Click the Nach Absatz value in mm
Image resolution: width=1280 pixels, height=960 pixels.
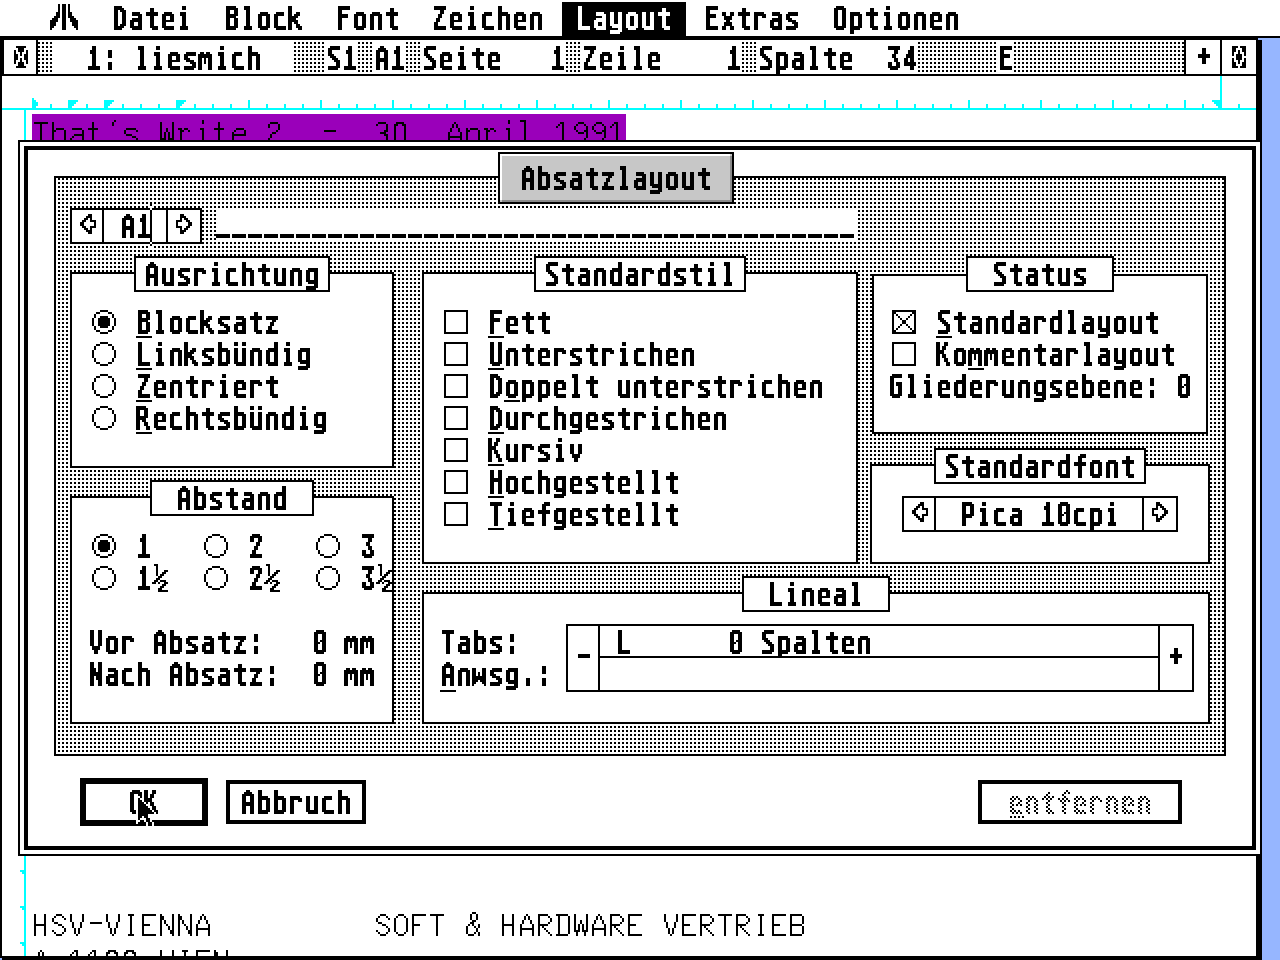(x=319, y=675)
